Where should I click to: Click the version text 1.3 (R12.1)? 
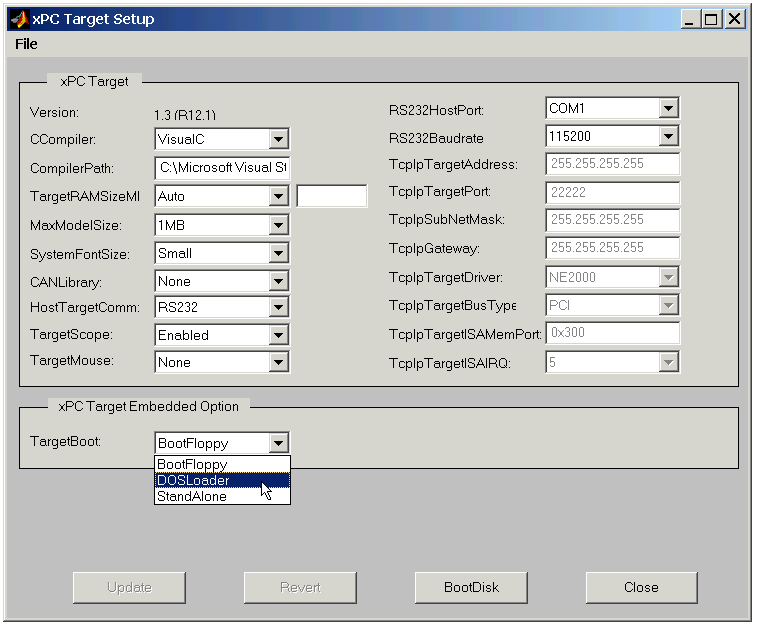(x=185, y=115)
